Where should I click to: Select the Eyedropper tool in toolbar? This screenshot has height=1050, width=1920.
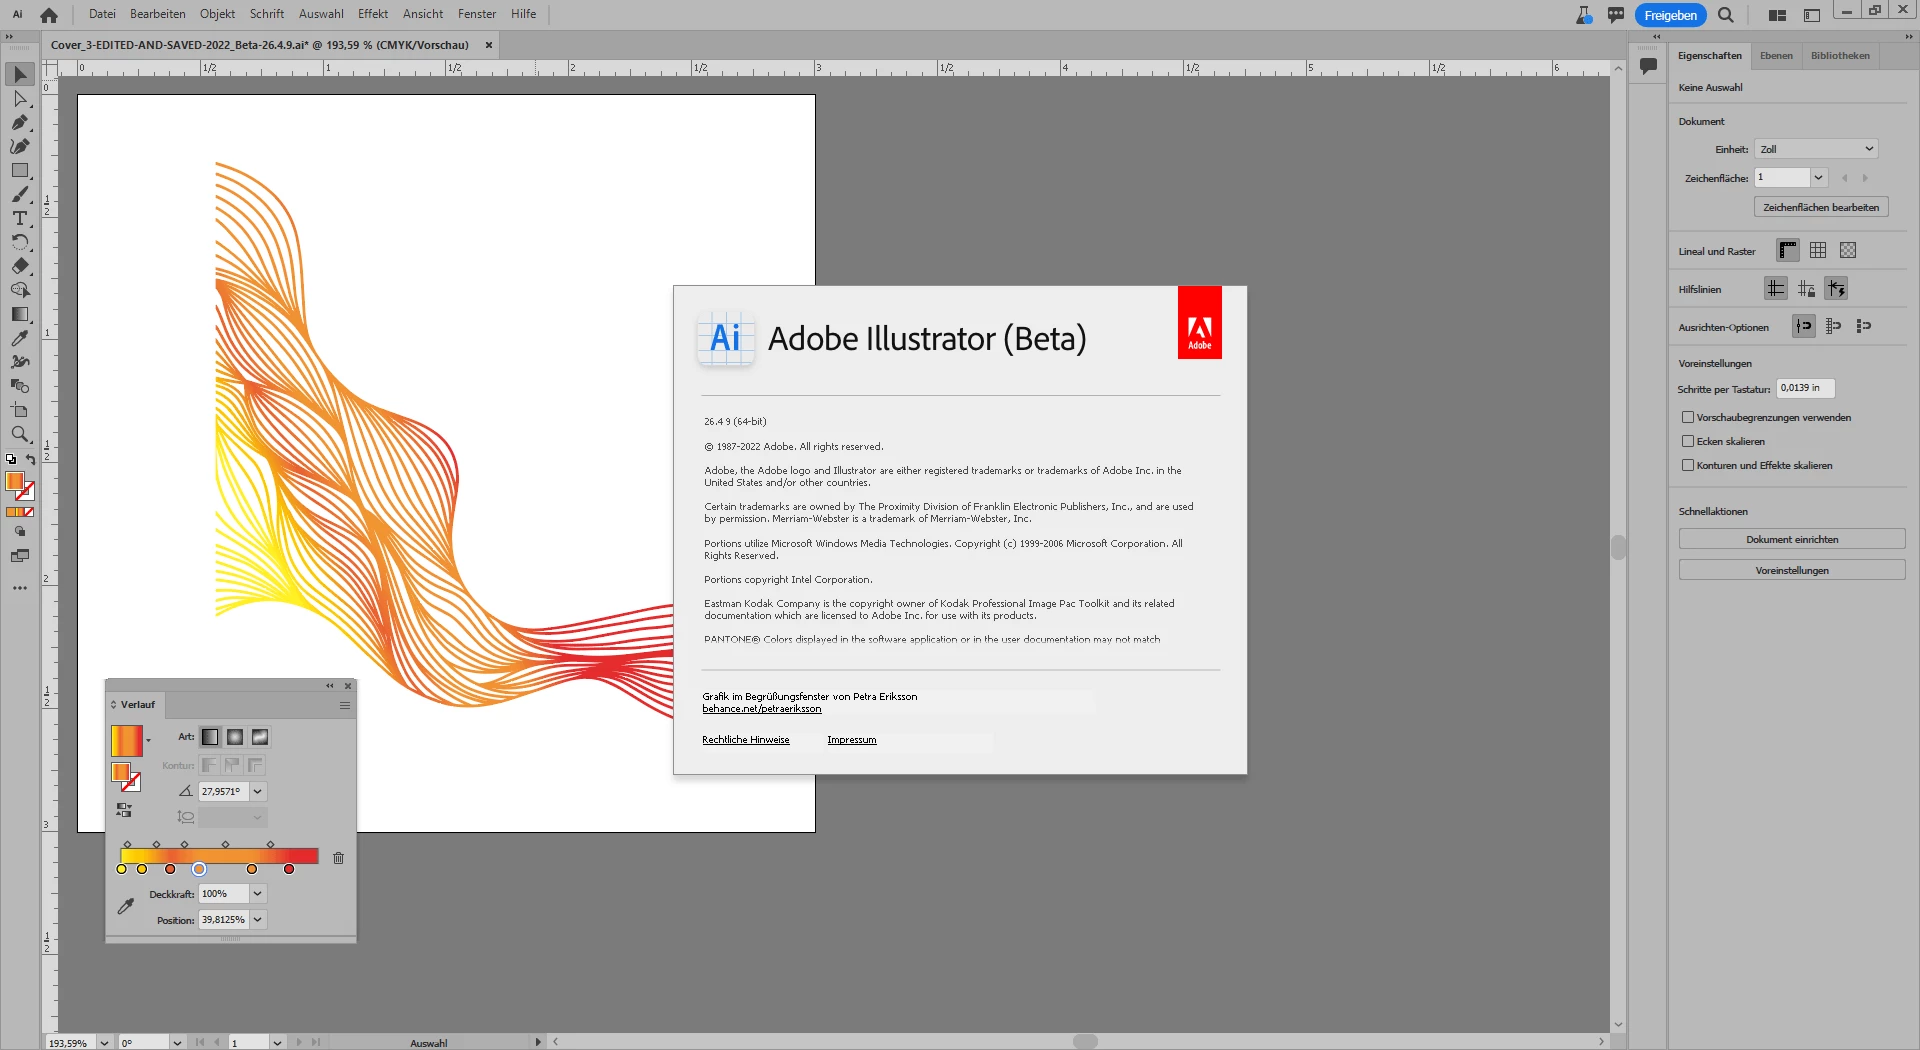[20, 339]
